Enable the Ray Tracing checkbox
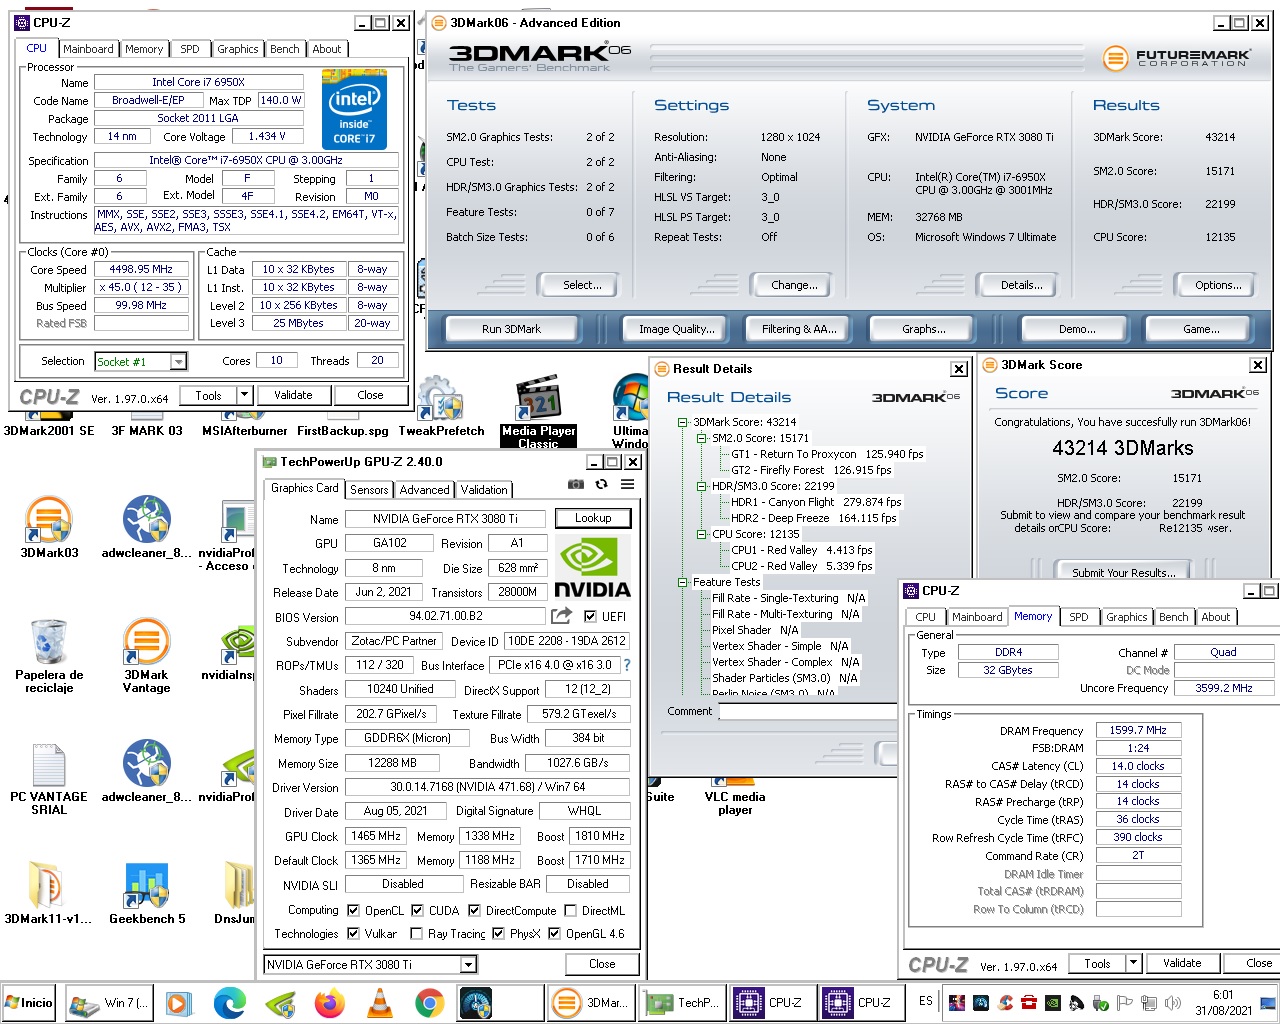The width and height of the screenshot is (1280, 1024). [416, 934]
